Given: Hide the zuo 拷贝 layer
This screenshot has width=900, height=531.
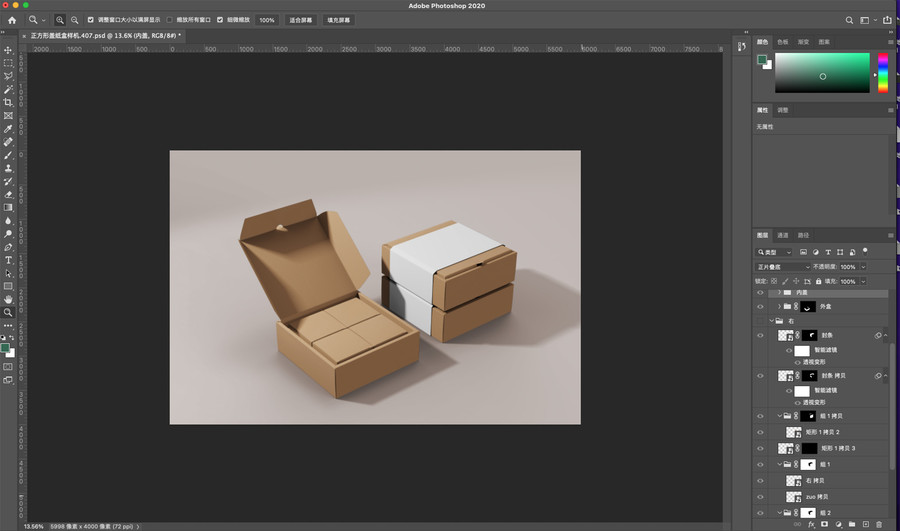Looking at the screenshot, I should (761, 497).
